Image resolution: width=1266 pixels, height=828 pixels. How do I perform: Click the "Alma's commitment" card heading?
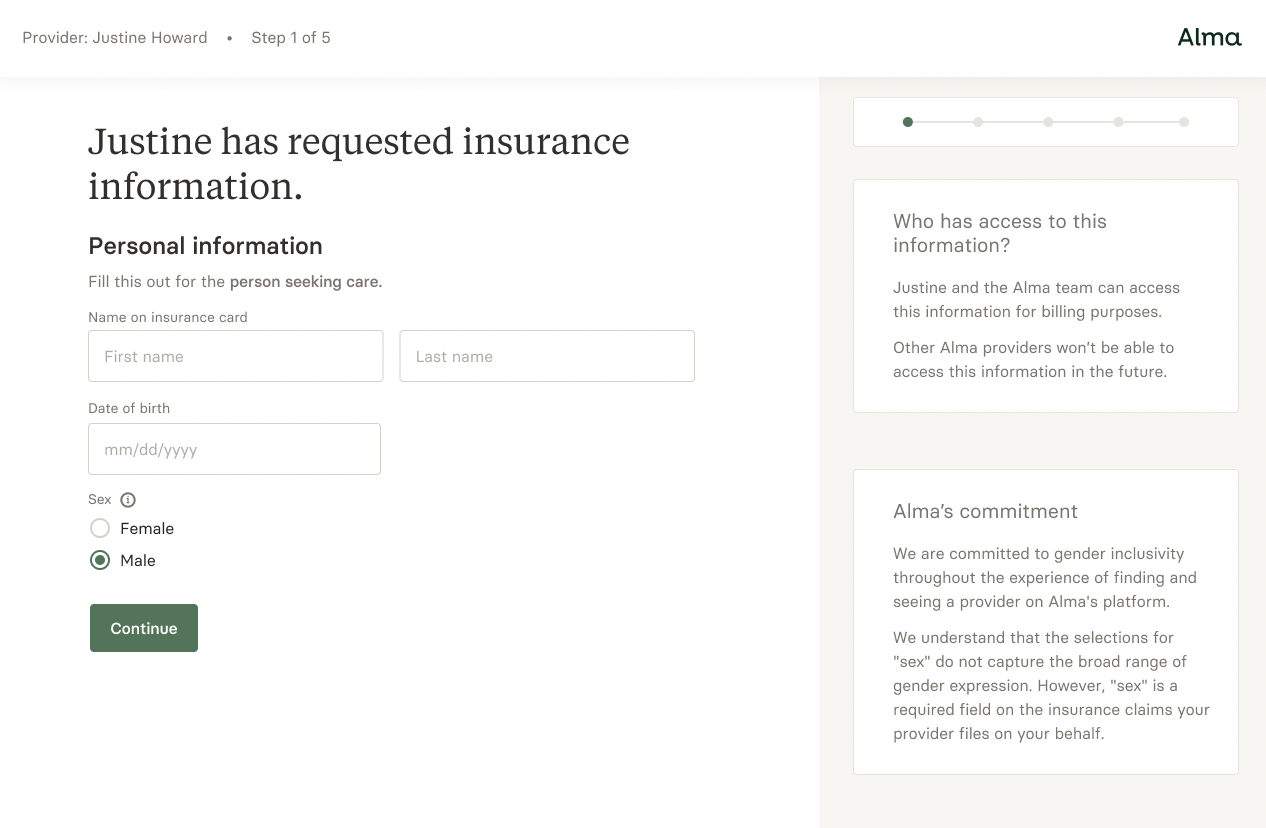[985, 511]
